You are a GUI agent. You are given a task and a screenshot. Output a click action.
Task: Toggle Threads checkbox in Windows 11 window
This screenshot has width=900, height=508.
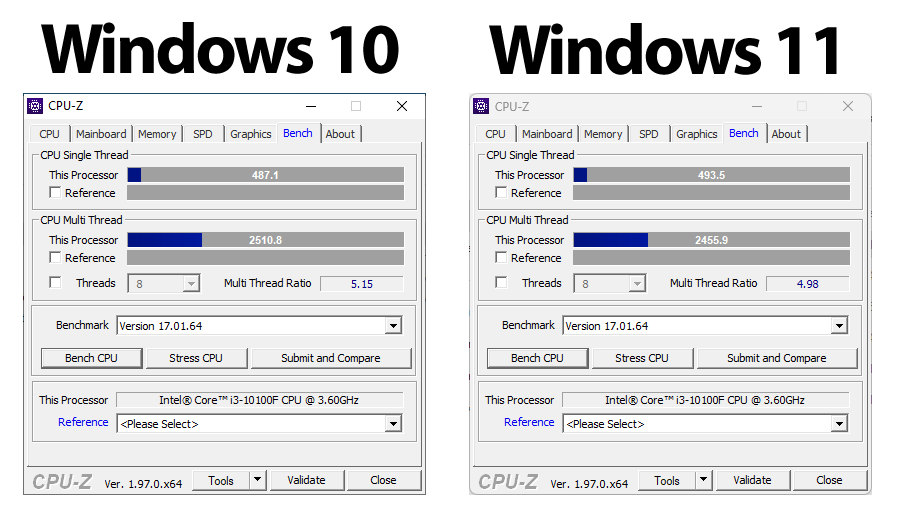pos(501,282)
